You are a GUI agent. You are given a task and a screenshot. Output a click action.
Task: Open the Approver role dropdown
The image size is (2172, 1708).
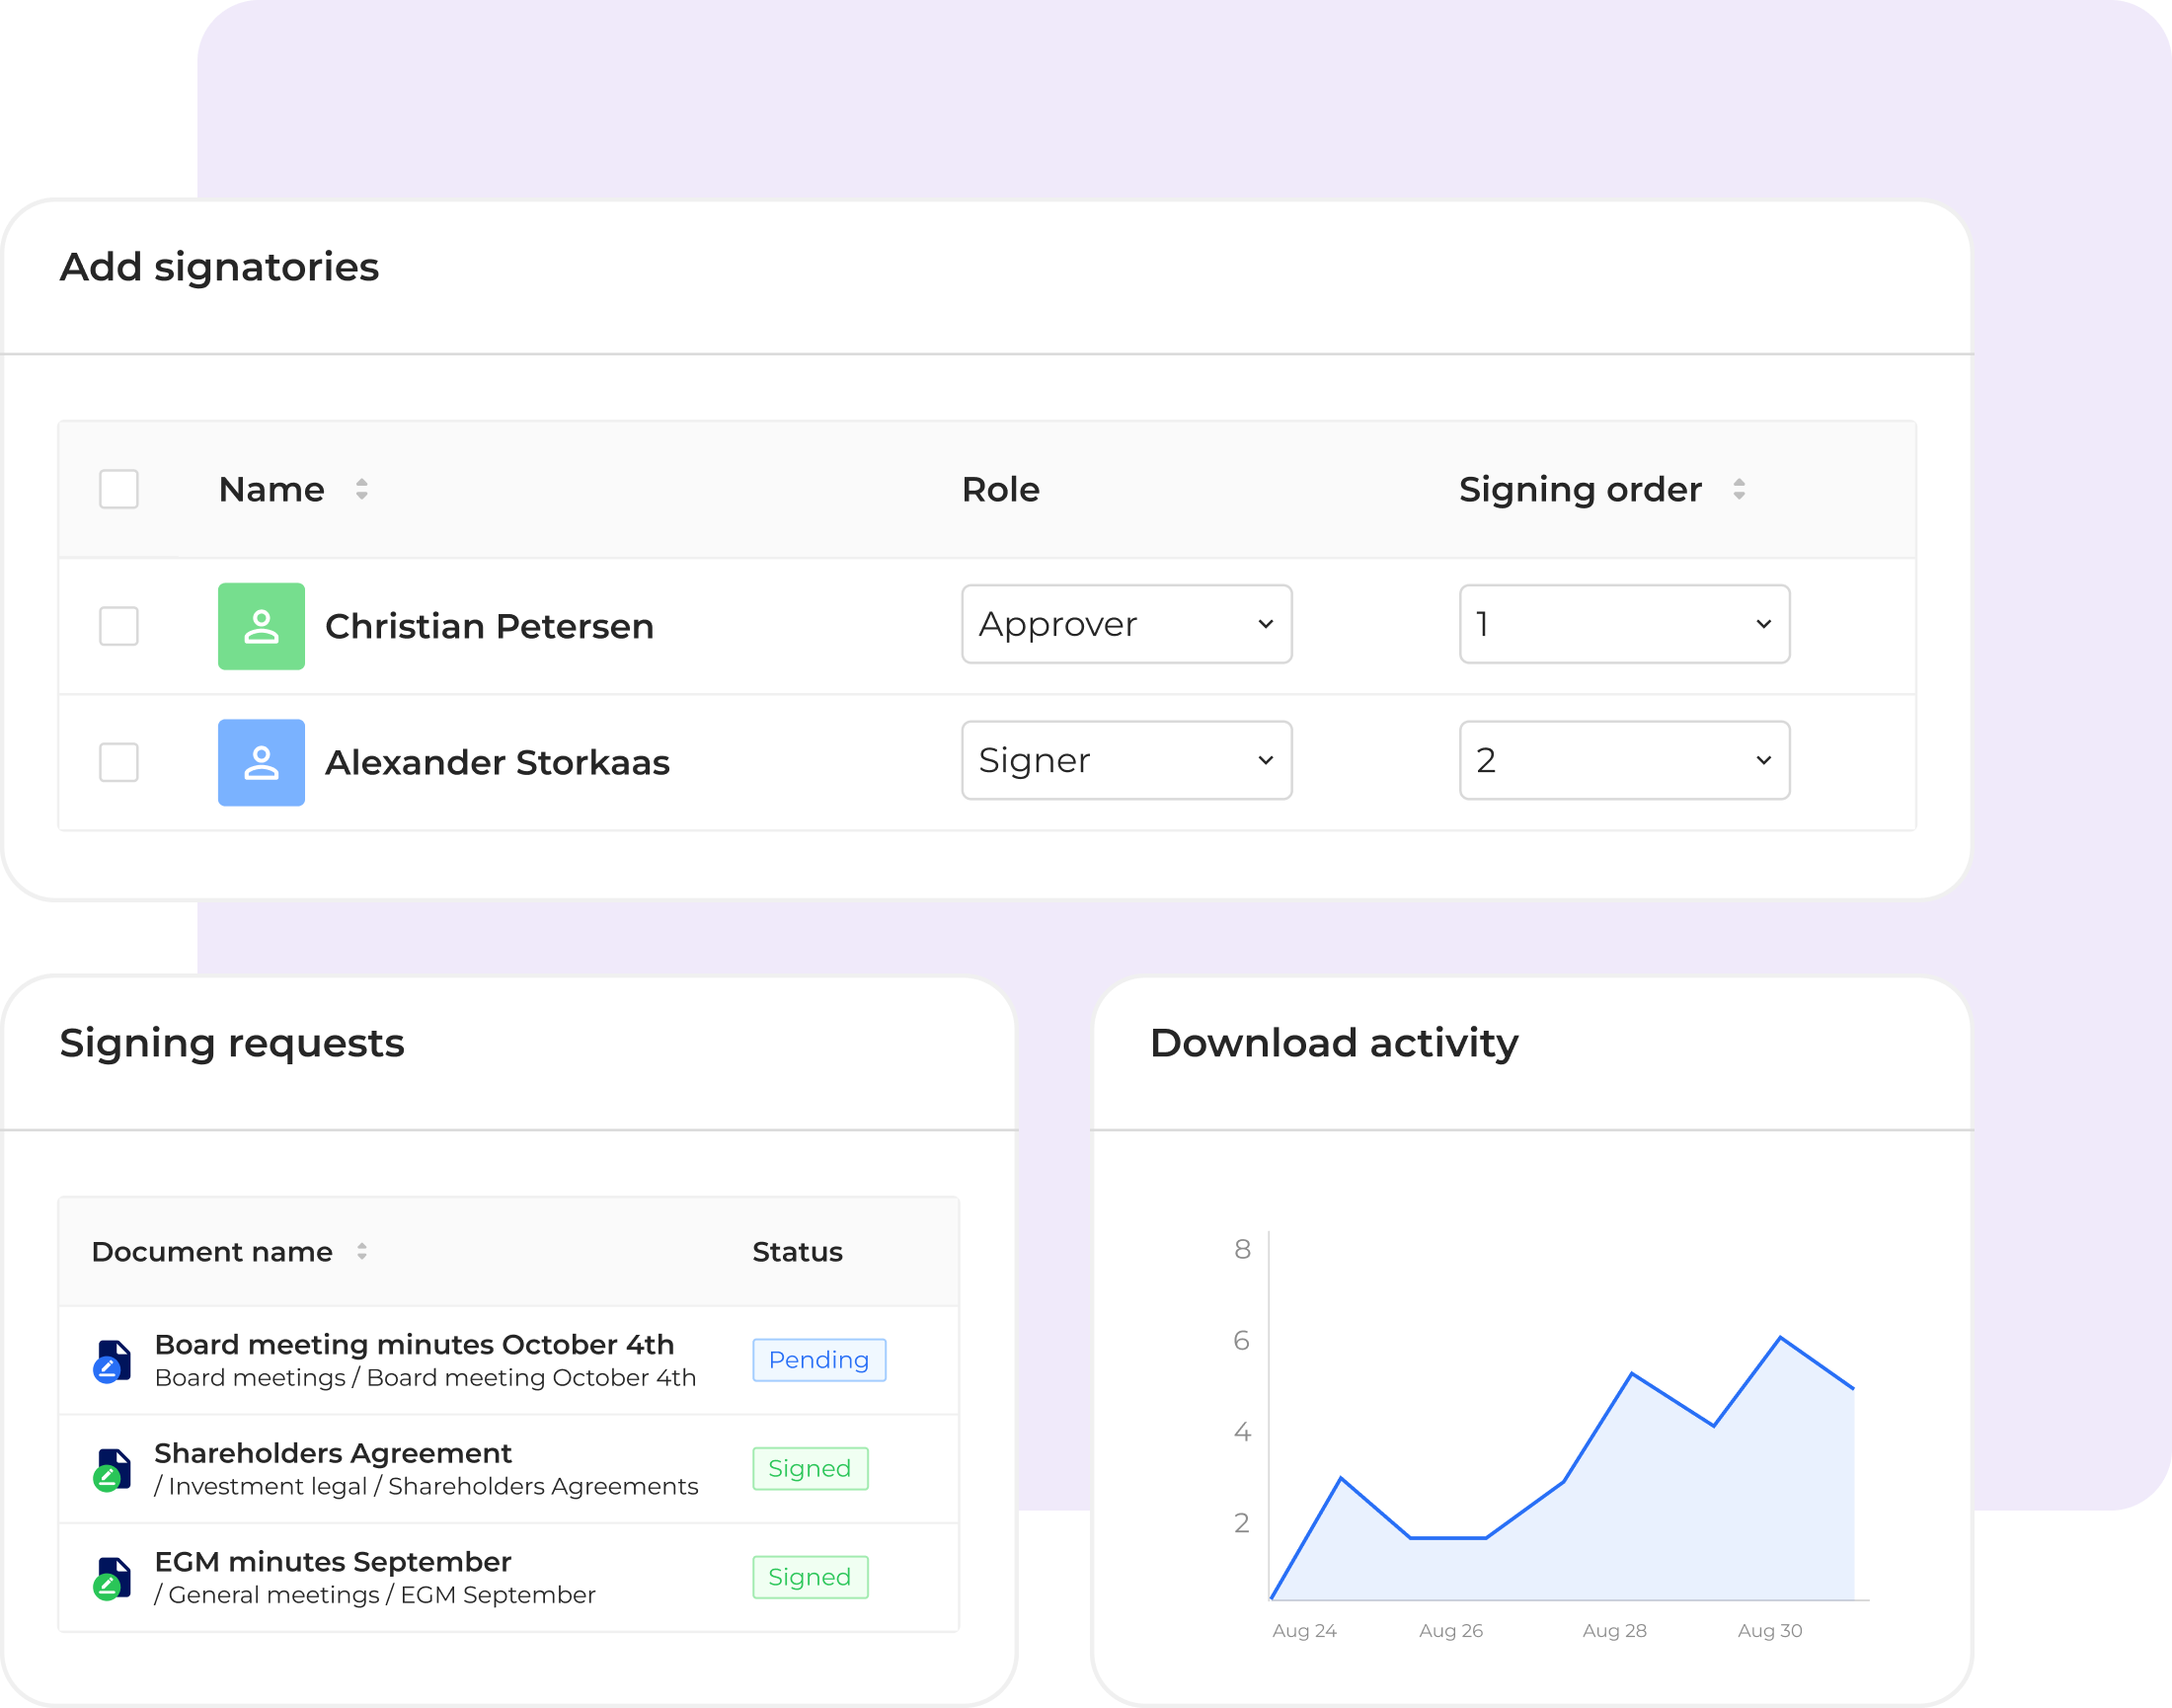tap(1126, 624)
